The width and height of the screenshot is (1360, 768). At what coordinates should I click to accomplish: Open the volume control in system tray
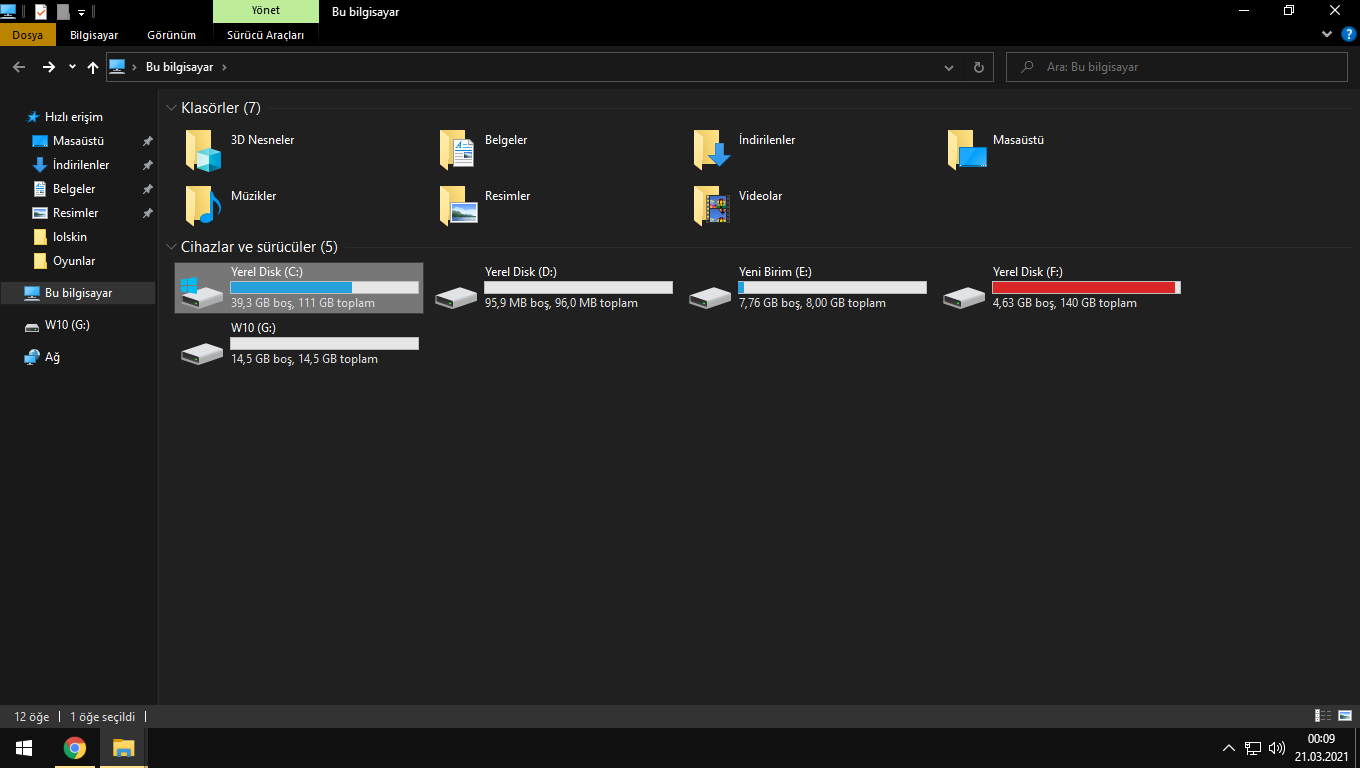click(1277, 748)
